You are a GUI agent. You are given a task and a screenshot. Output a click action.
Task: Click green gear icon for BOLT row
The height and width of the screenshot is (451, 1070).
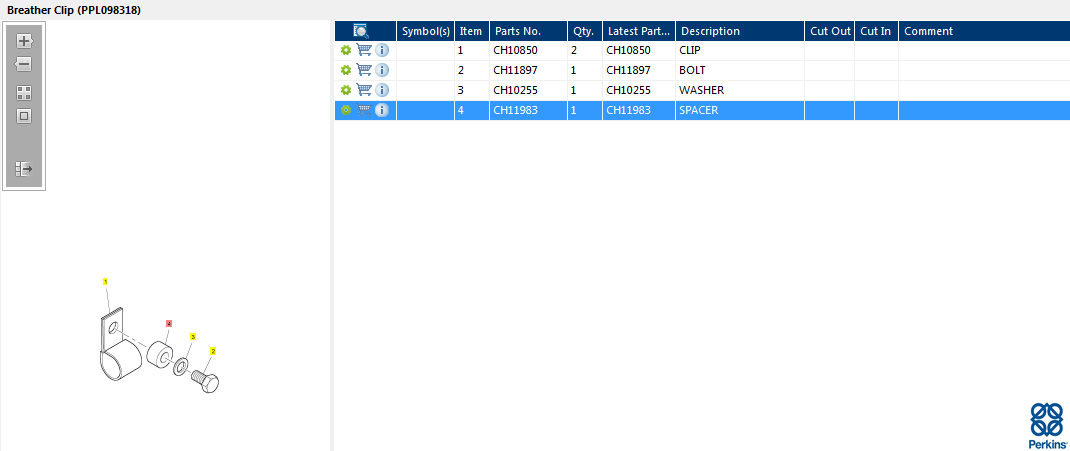pos(346,70)
